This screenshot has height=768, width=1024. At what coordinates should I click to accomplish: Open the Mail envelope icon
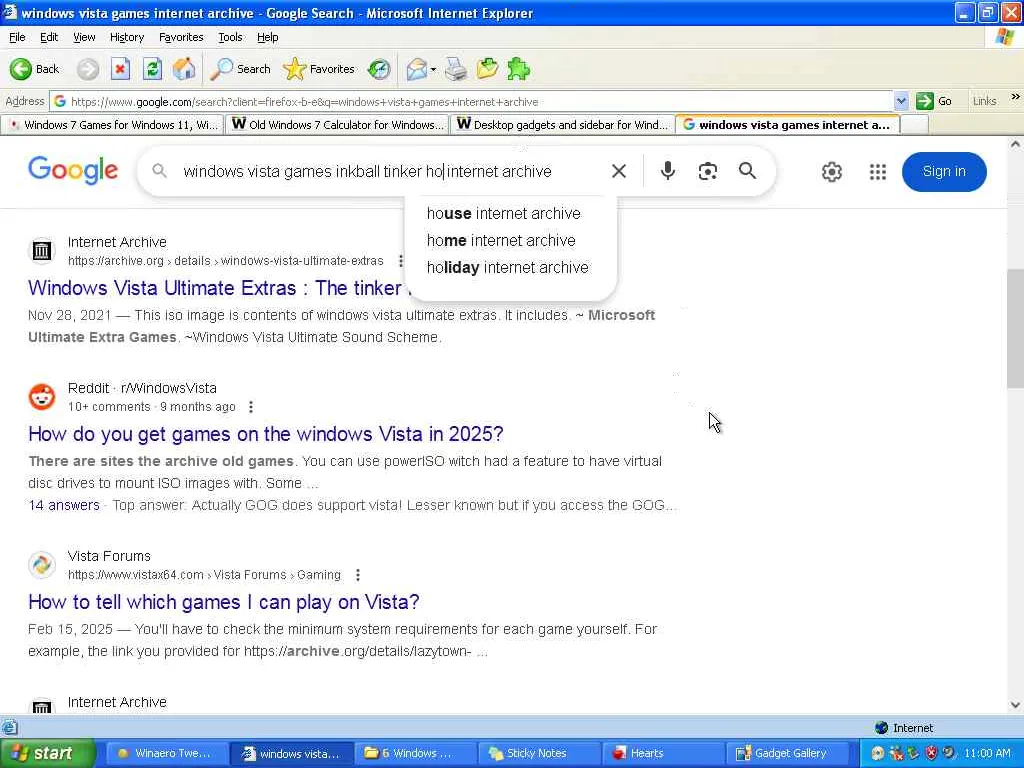pos(416,69)
